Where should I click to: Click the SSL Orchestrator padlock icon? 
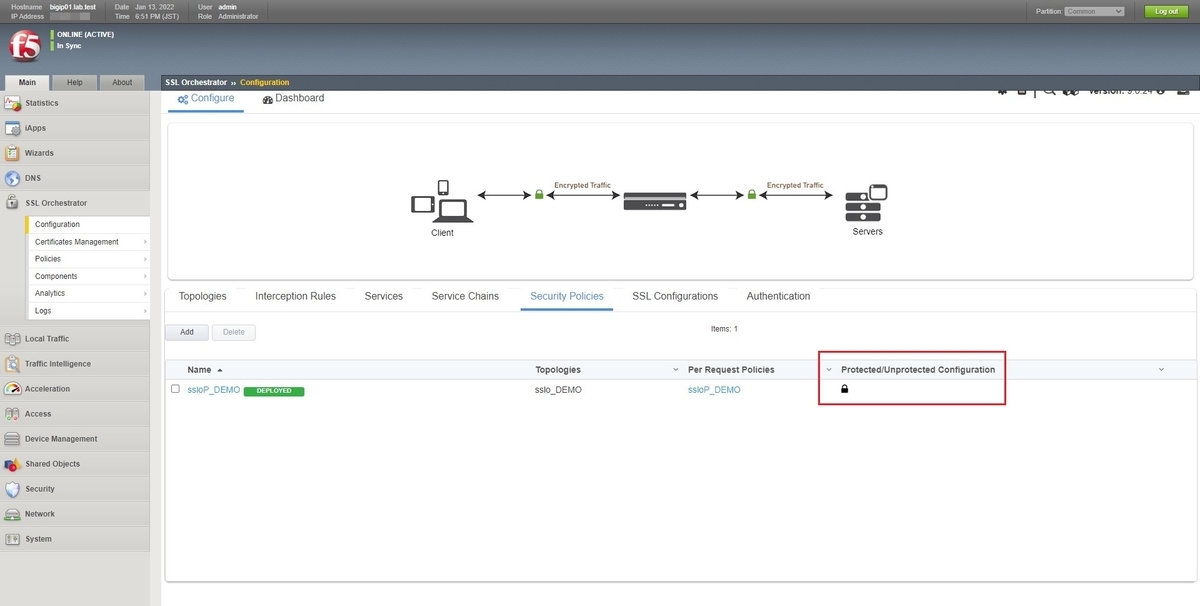pos(12,203)
